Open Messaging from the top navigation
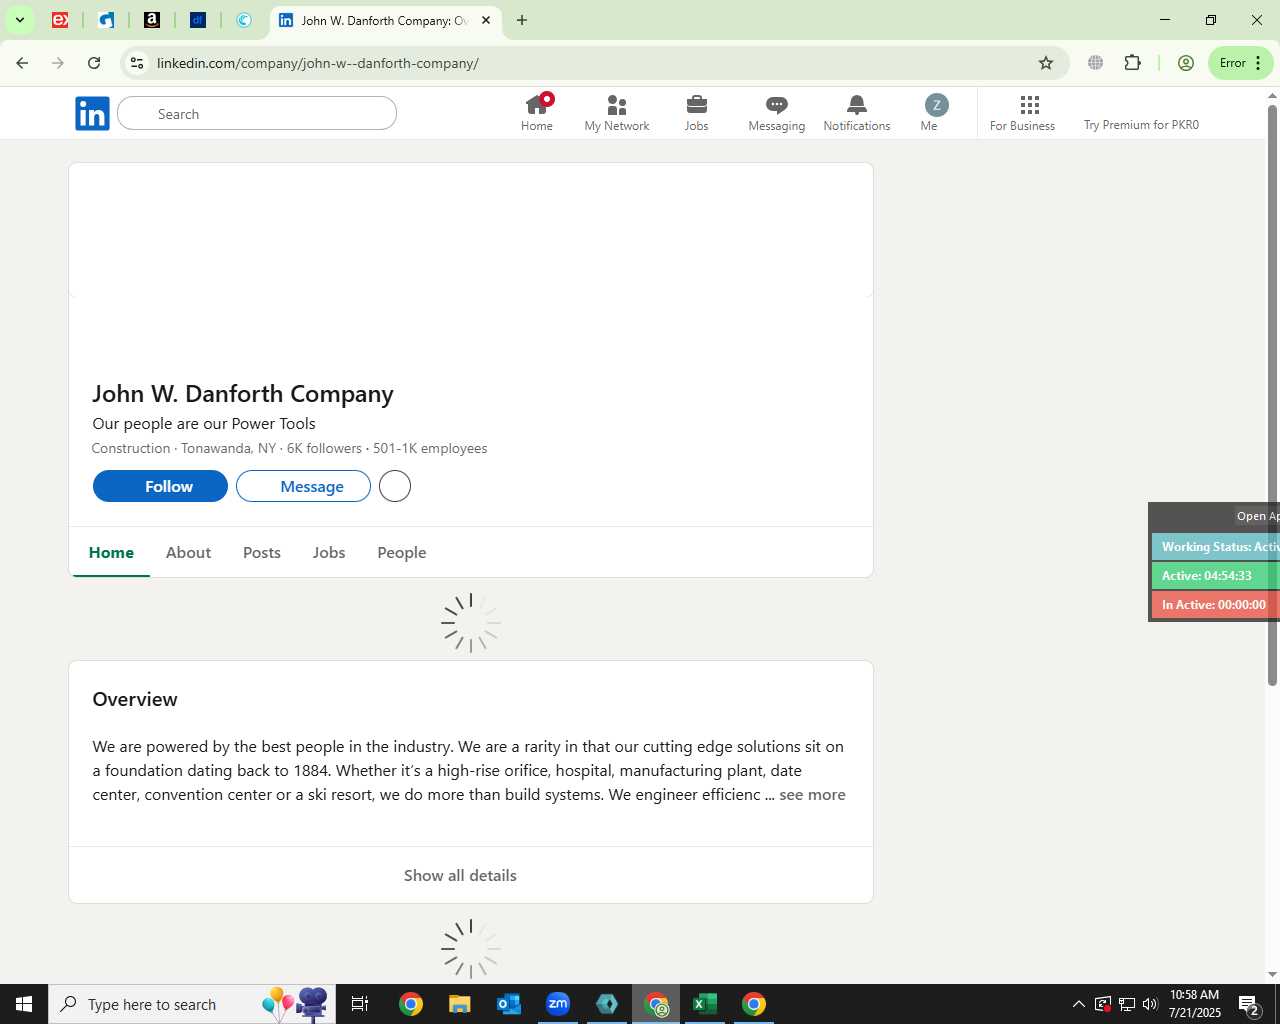The width and height of the screenshot is (1280, 1024). click(x=777, y=112)
